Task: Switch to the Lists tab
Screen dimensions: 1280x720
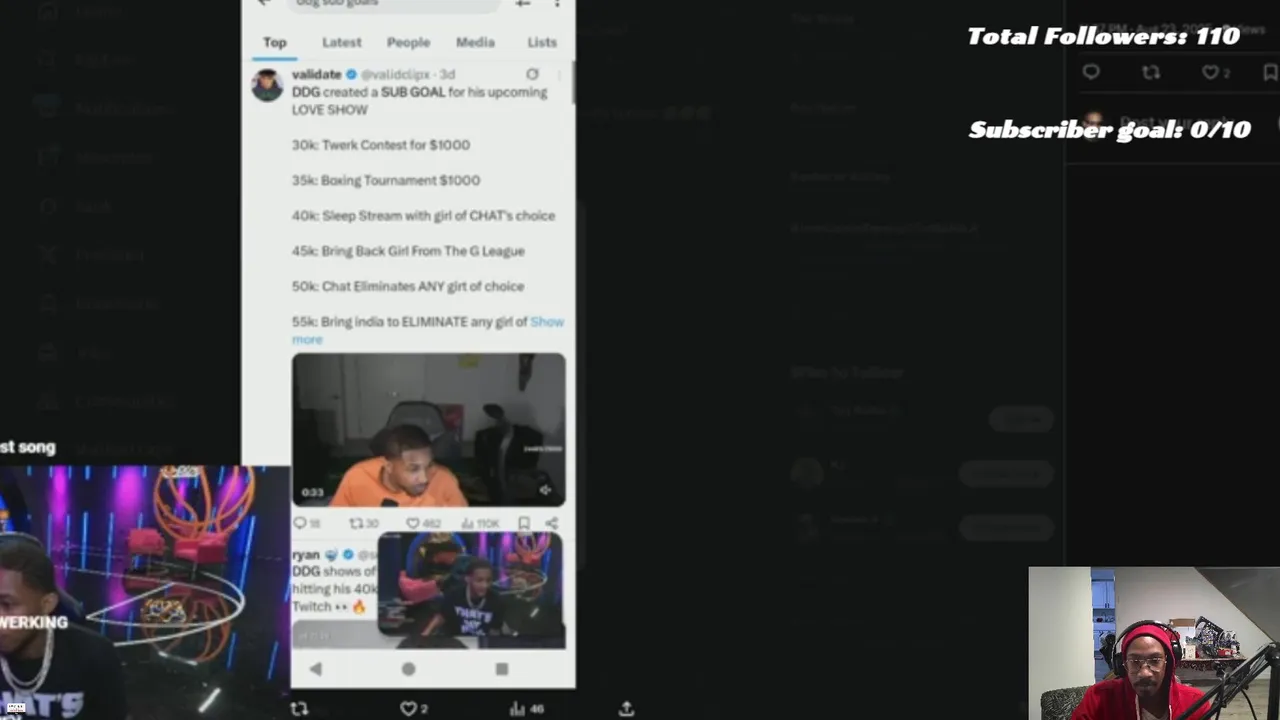Action: coord(542,42)
